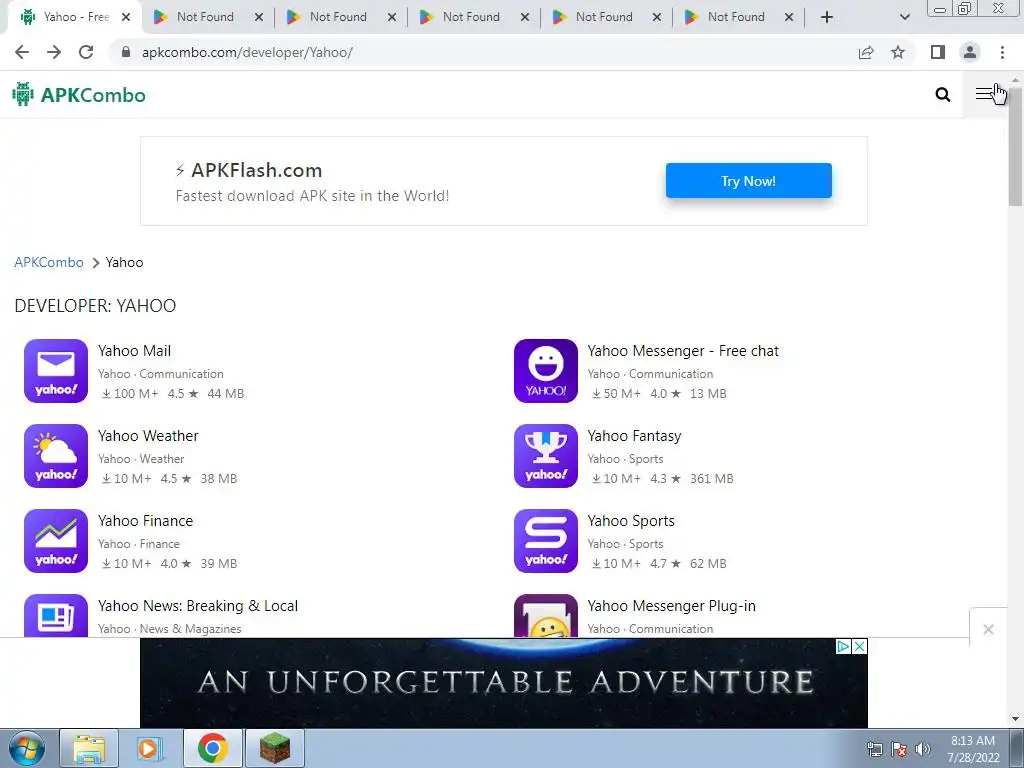This screenshot has height=768, width=1024.
Task: Open the Yahoo Weather app icon
Action: coord(56,456)
